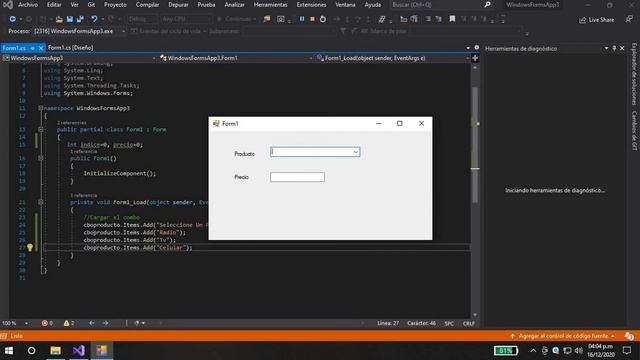
Task: Open the Producto combo box dropdown in Form1
Action: pos(356,152)
